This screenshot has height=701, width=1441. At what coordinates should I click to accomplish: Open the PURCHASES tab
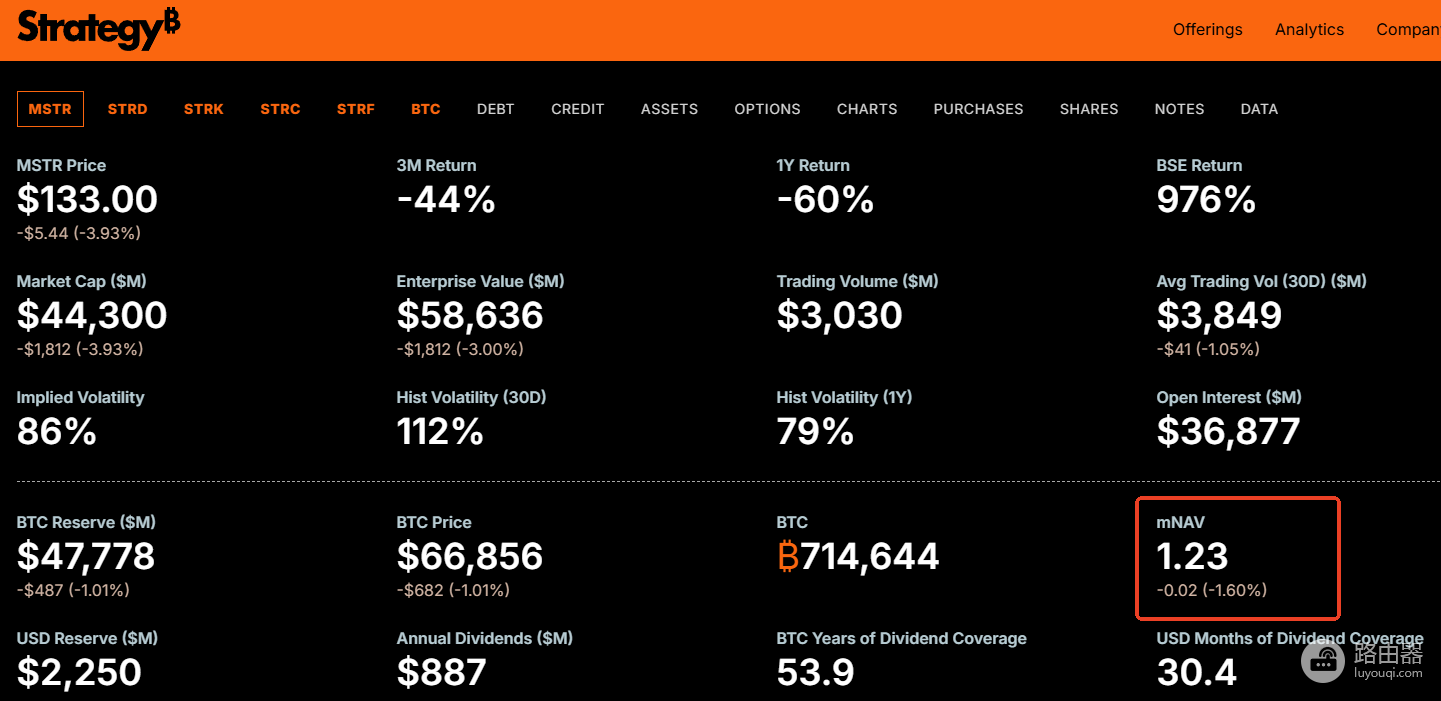tap(979, 109)
